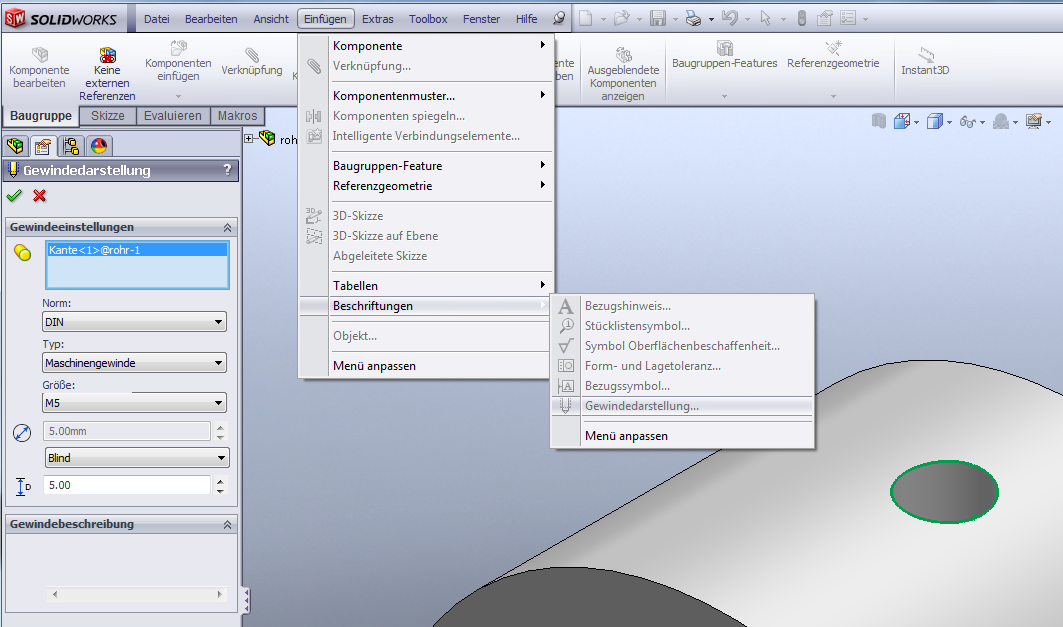Open the ConfigurationManager tab icon

point(71,146)
